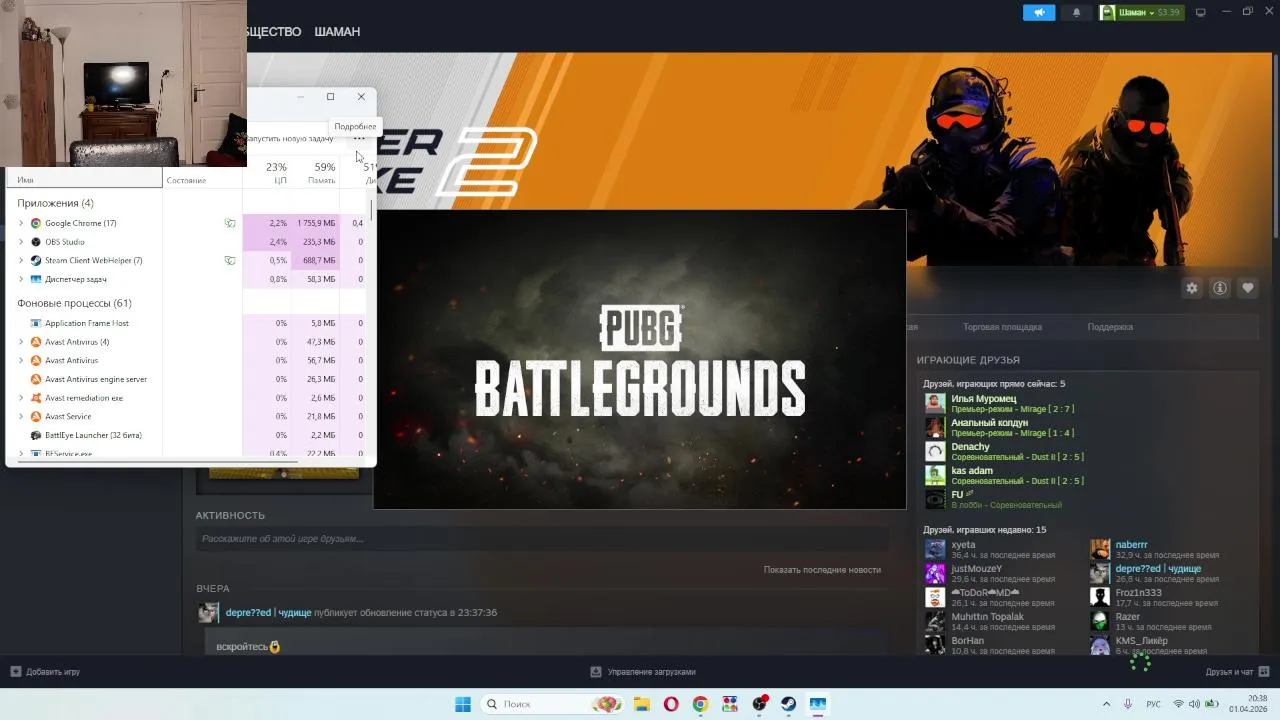Click microphone icon in system tray
The height and width of the screenshot is (720, 1280).
click(1128, 704)
